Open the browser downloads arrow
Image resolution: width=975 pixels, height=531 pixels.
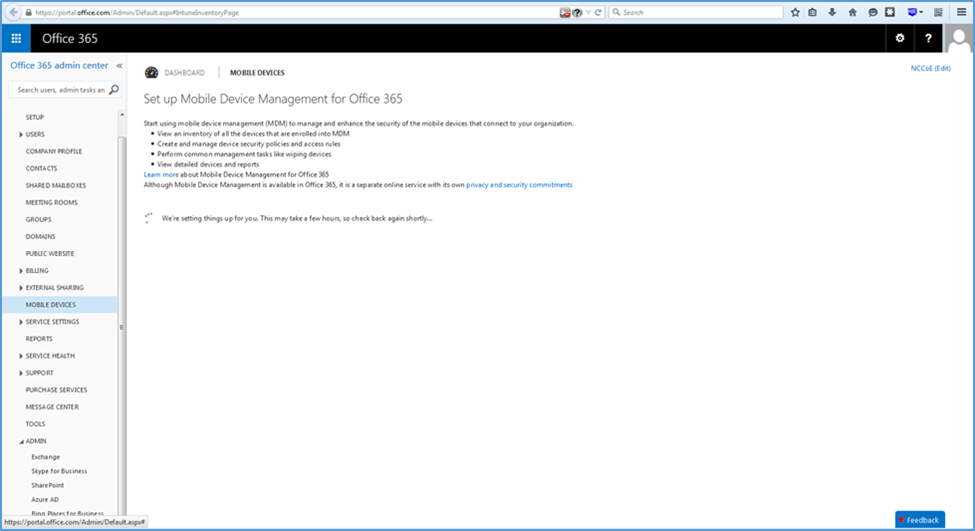[x=833, y=12]
